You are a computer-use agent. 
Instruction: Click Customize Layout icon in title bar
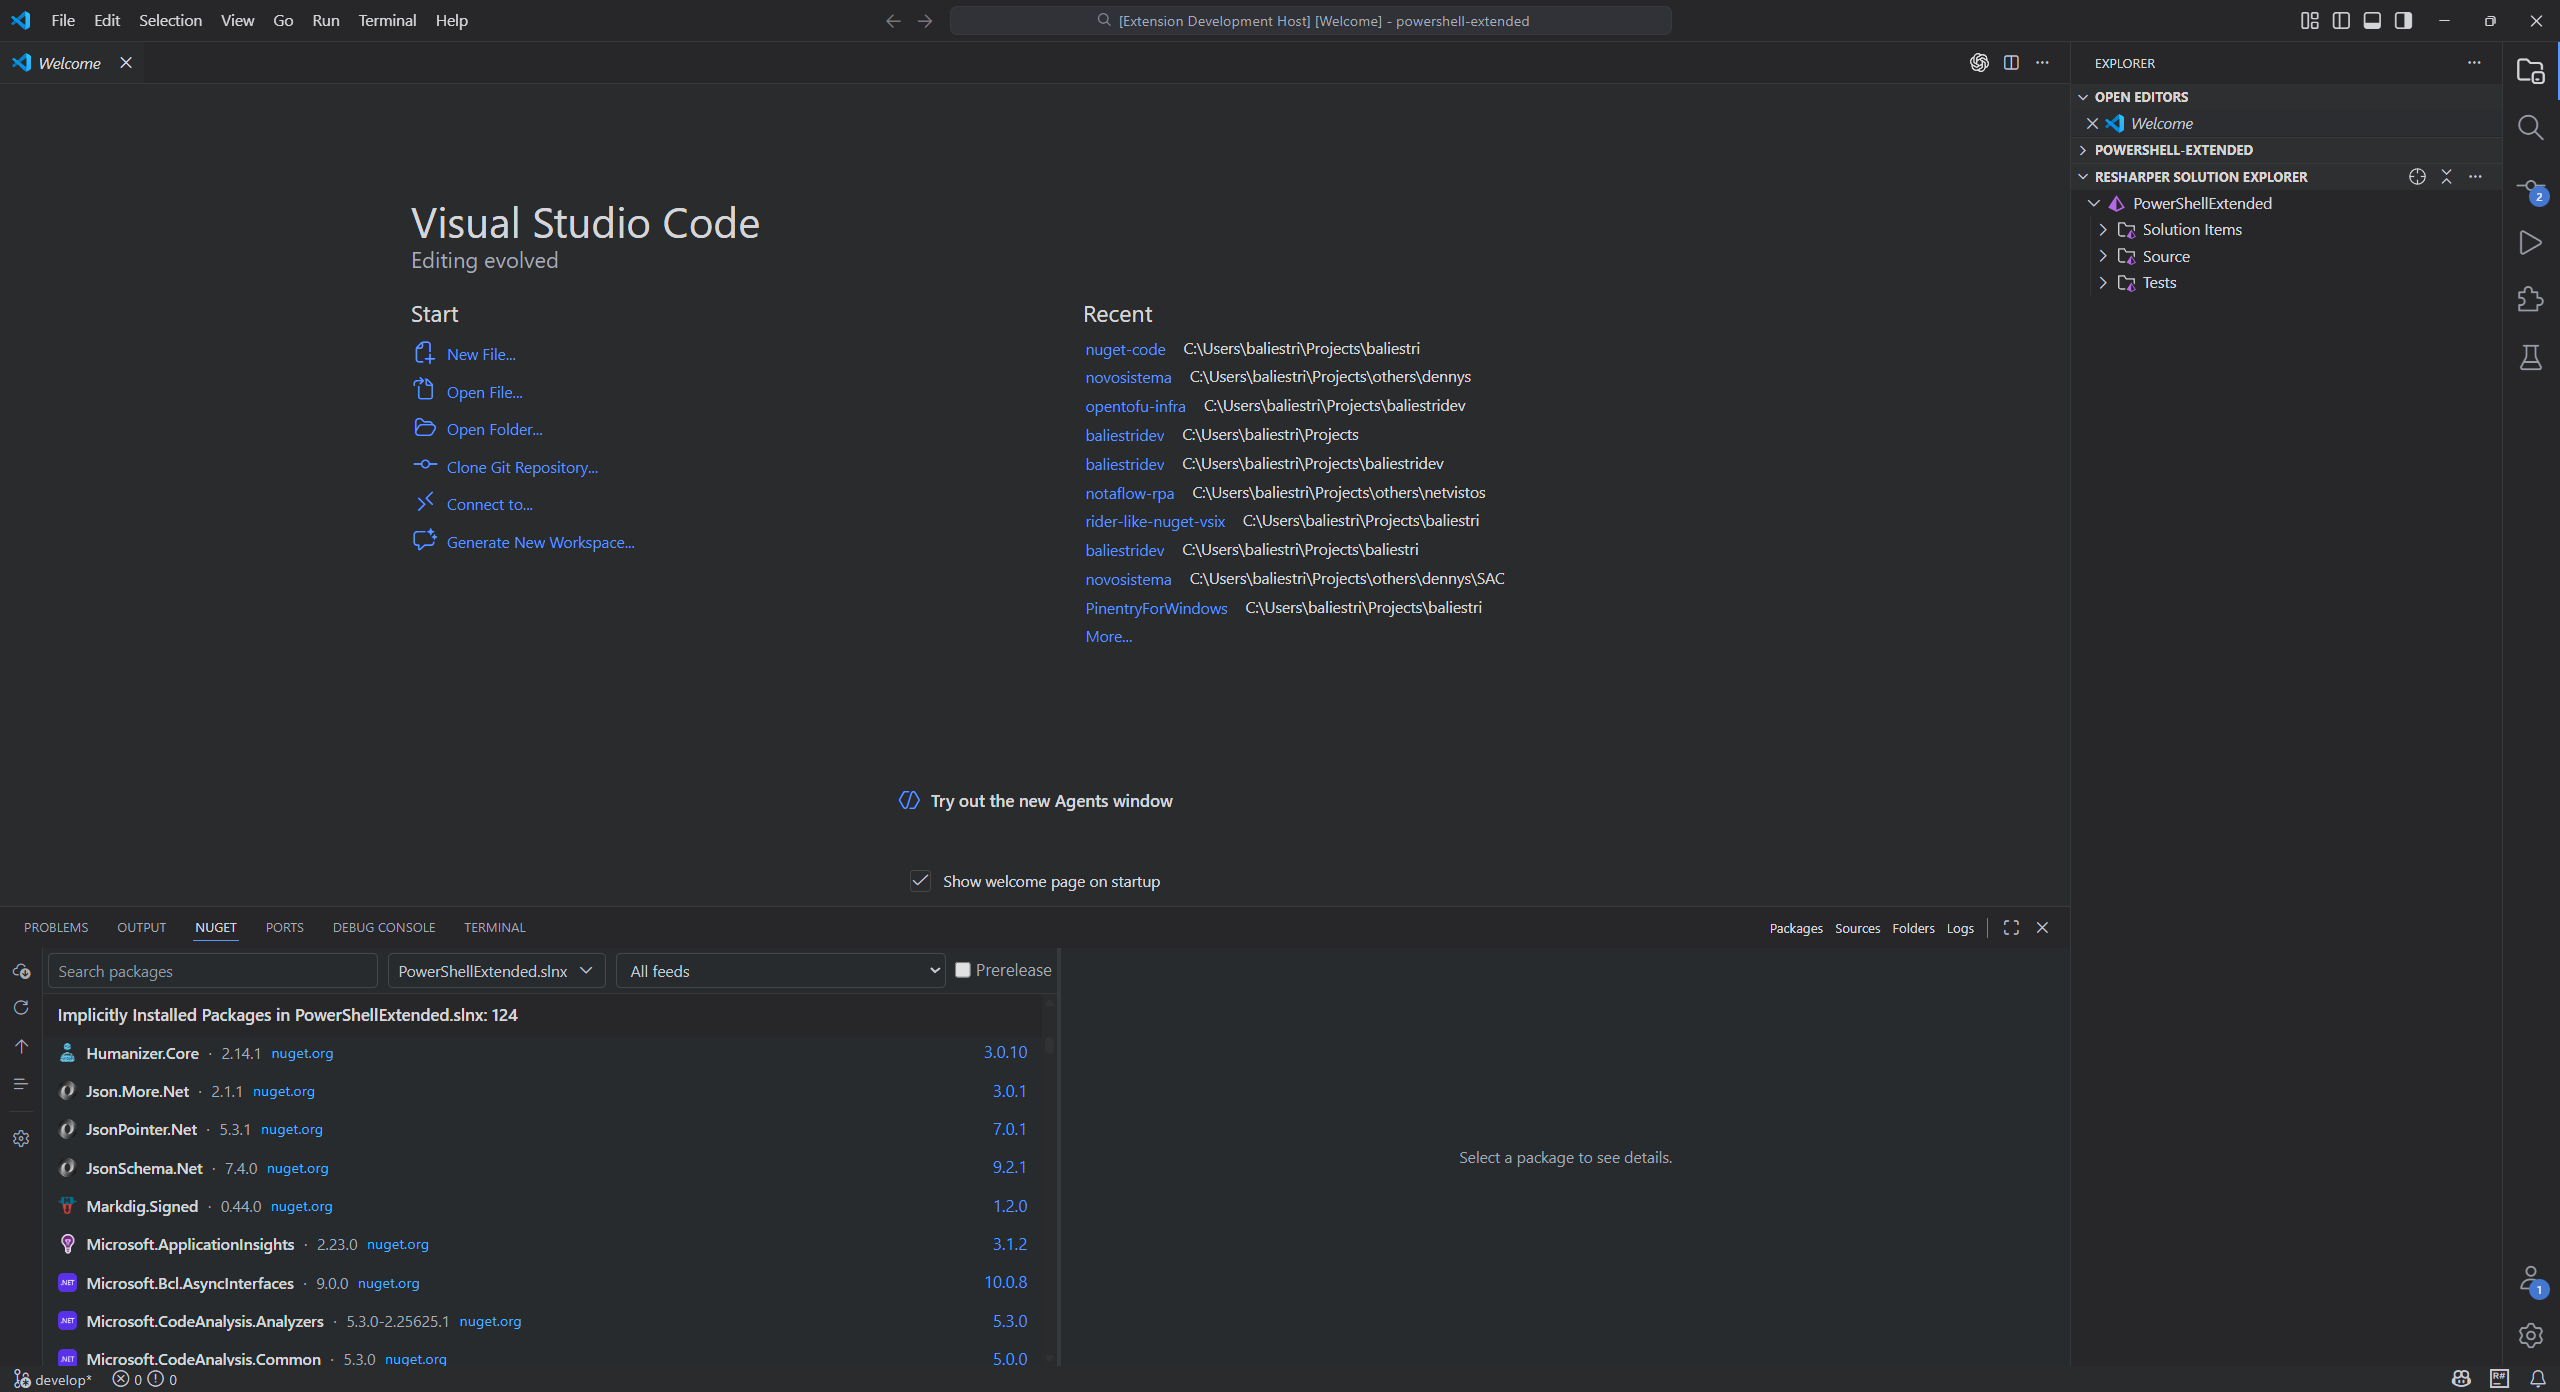2309,20
